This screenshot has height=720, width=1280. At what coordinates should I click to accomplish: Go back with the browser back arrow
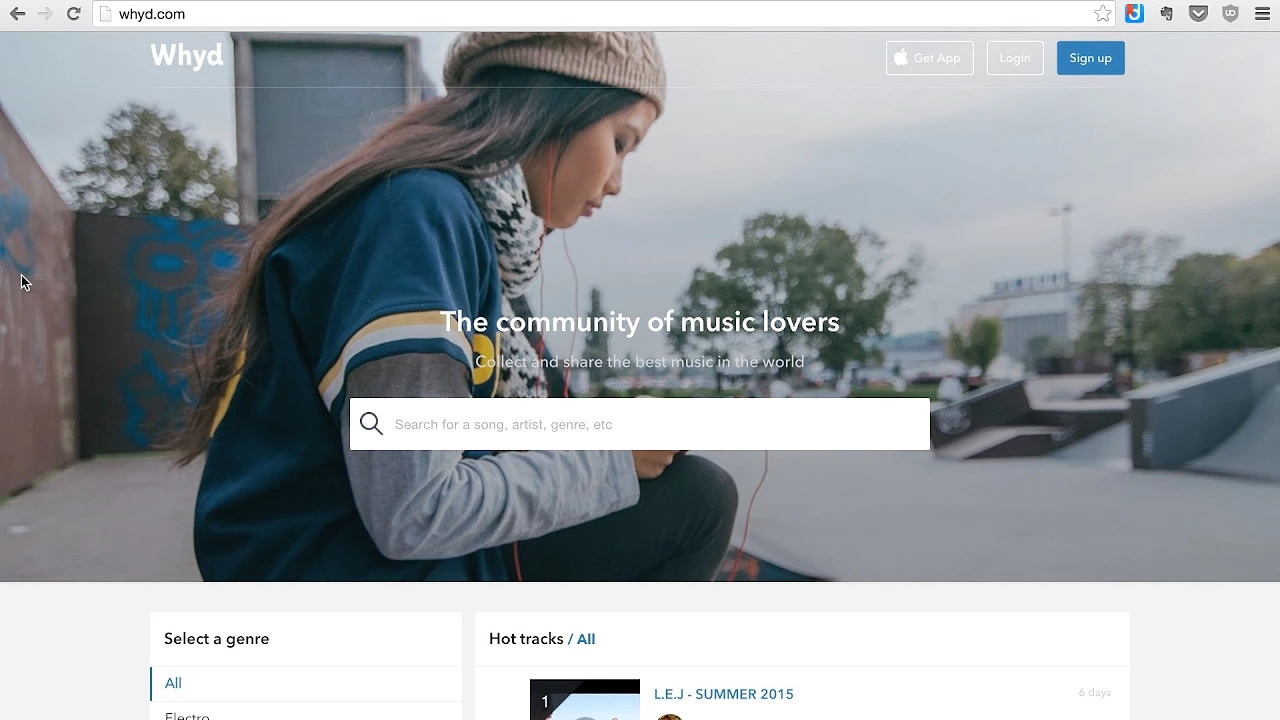click(x=17, y=14)
